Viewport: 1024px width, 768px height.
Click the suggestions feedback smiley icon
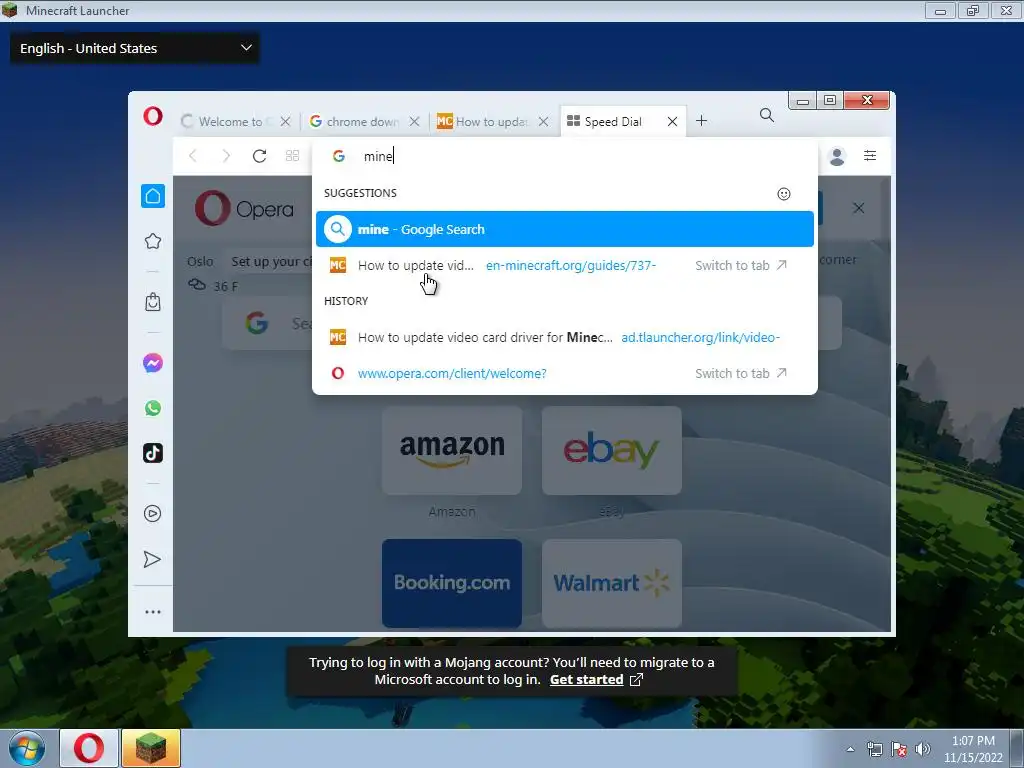[784, 194]
